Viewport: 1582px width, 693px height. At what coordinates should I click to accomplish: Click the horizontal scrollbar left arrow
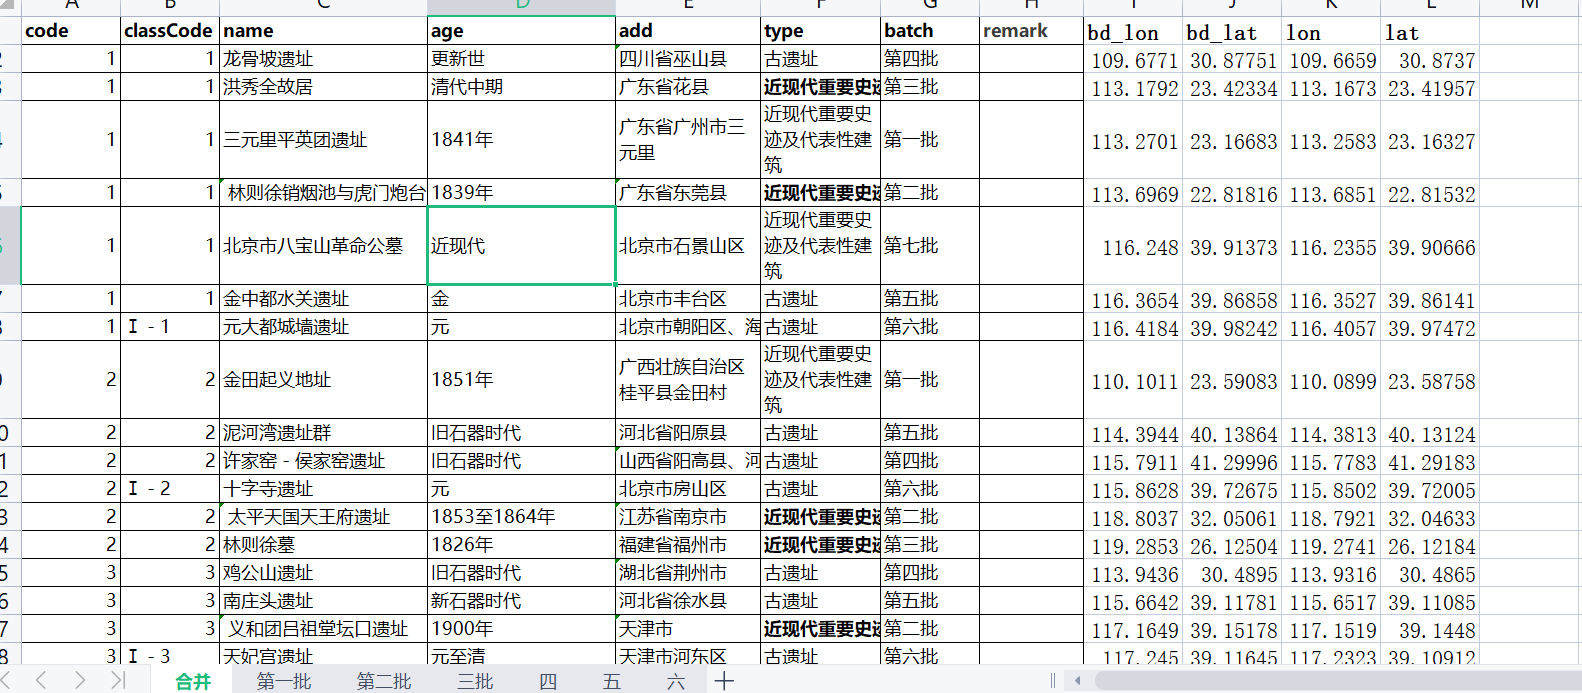[x=1077, y=681]
